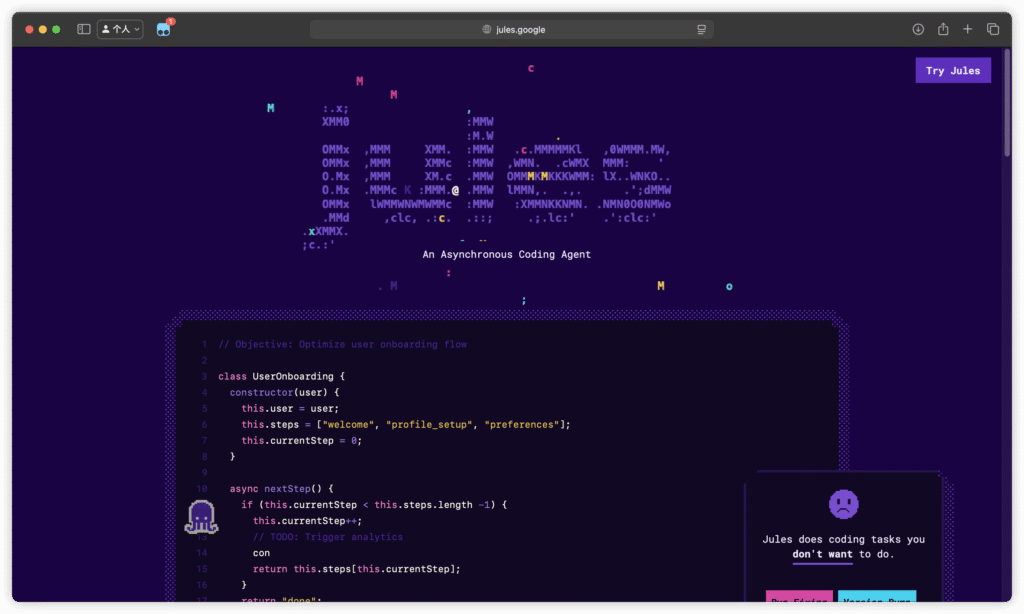
Task: Click the octopus mascot beside the code
Action: coord(201,517)
